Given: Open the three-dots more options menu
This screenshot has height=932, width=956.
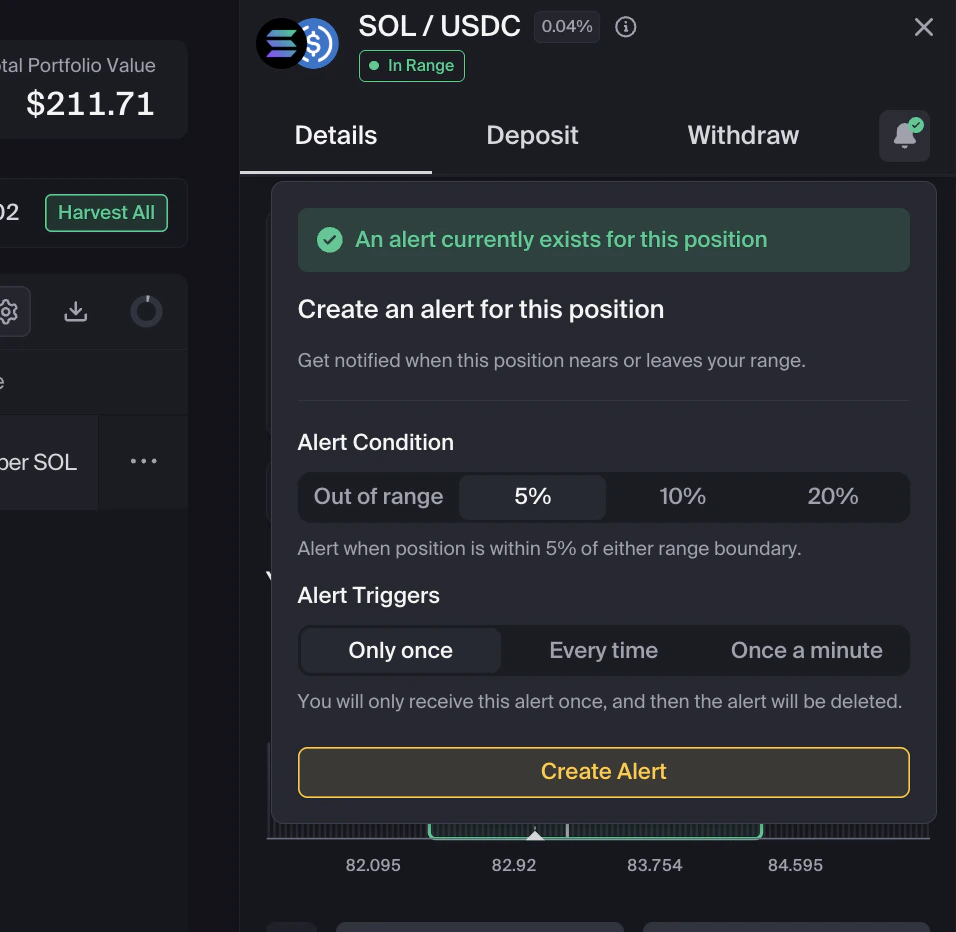Looking at the screenshot, I should (x=144, y=461).
